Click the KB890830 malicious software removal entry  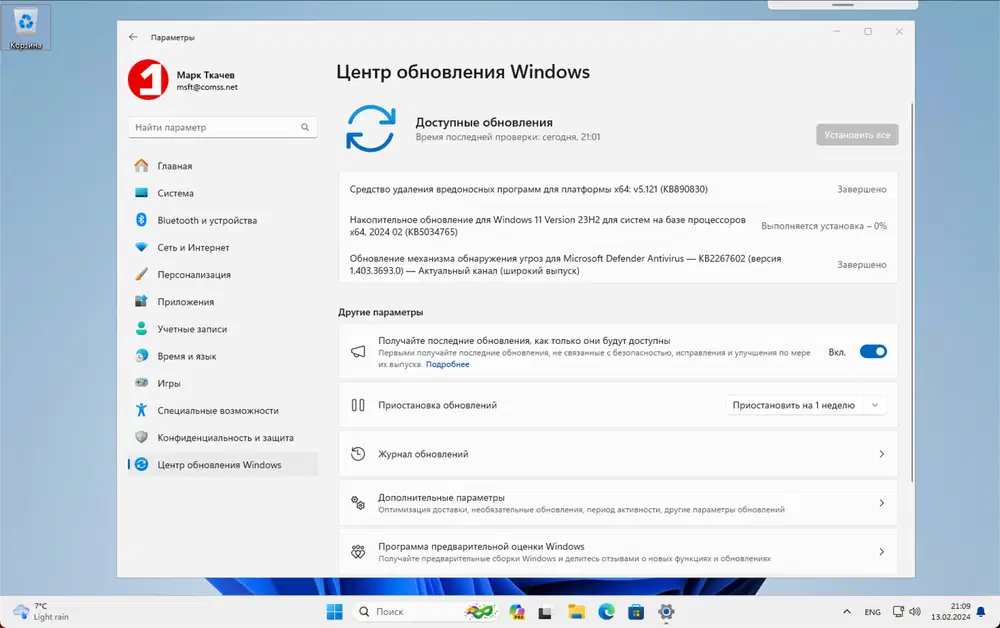[x=528, y=189]
